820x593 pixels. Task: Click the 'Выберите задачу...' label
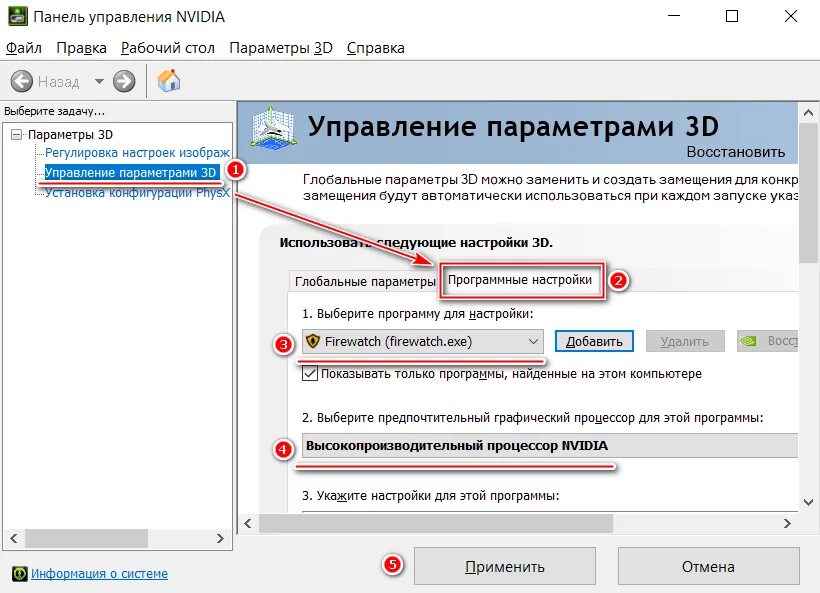(54, 111)
